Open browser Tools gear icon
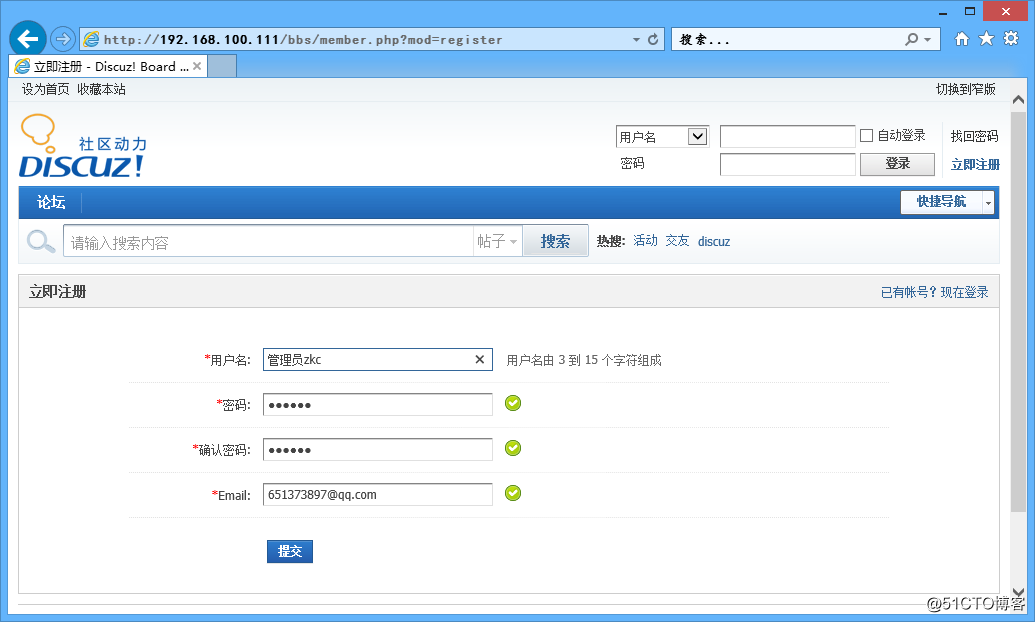This screenshot has height=622, width=1035. 1011,38
